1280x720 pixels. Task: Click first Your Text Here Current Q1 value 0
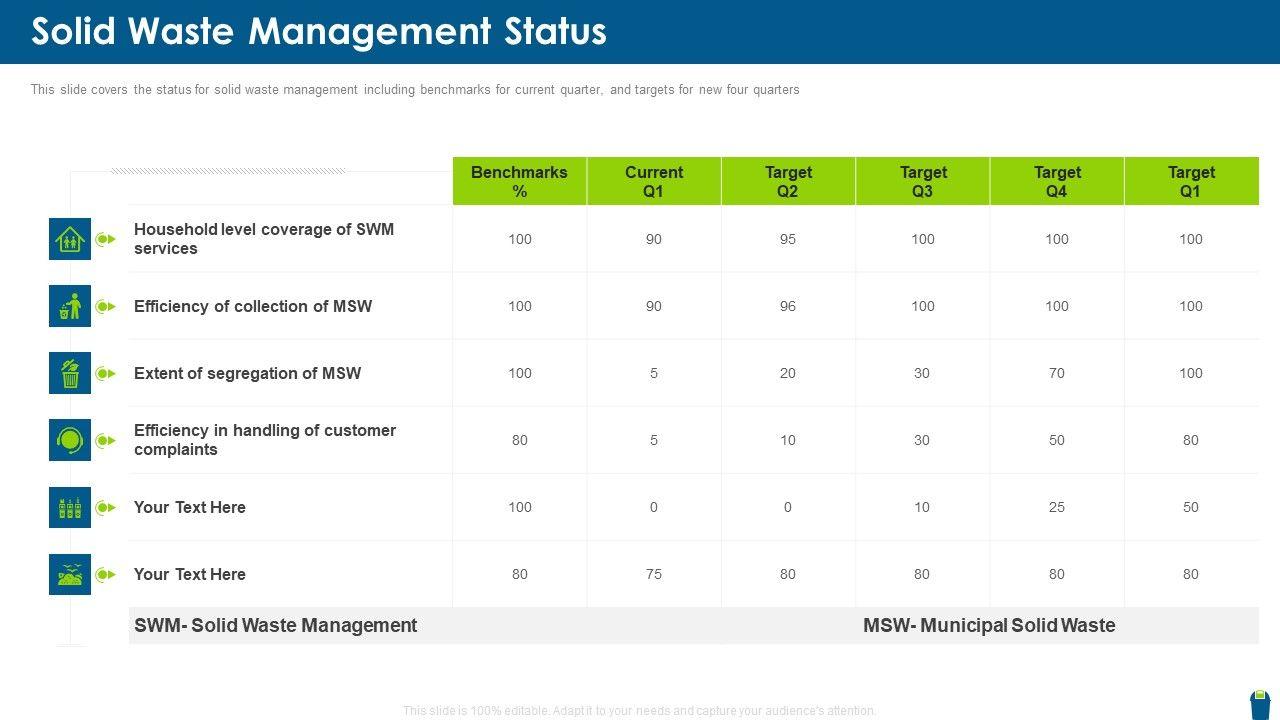[x=654, y=507]
